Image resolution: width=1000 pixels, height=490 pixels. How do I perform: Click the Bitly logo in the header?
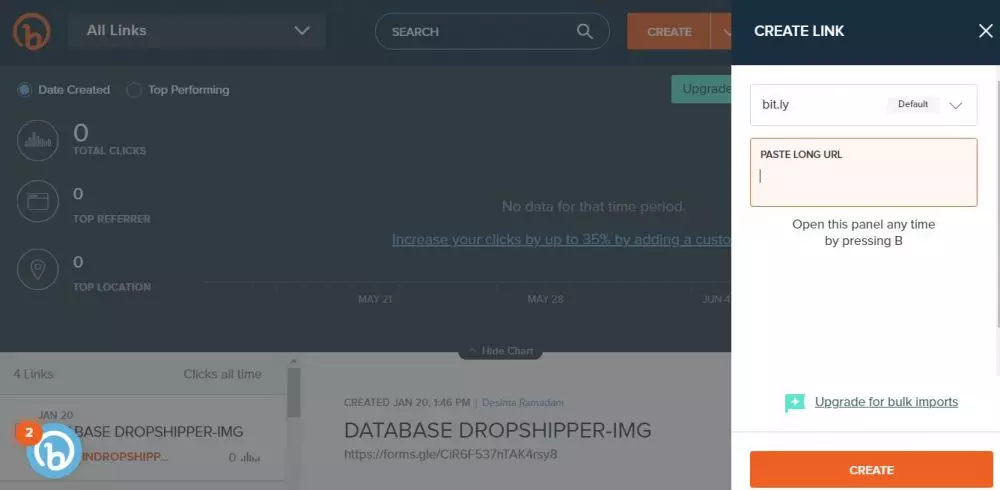tap(31, 31)
